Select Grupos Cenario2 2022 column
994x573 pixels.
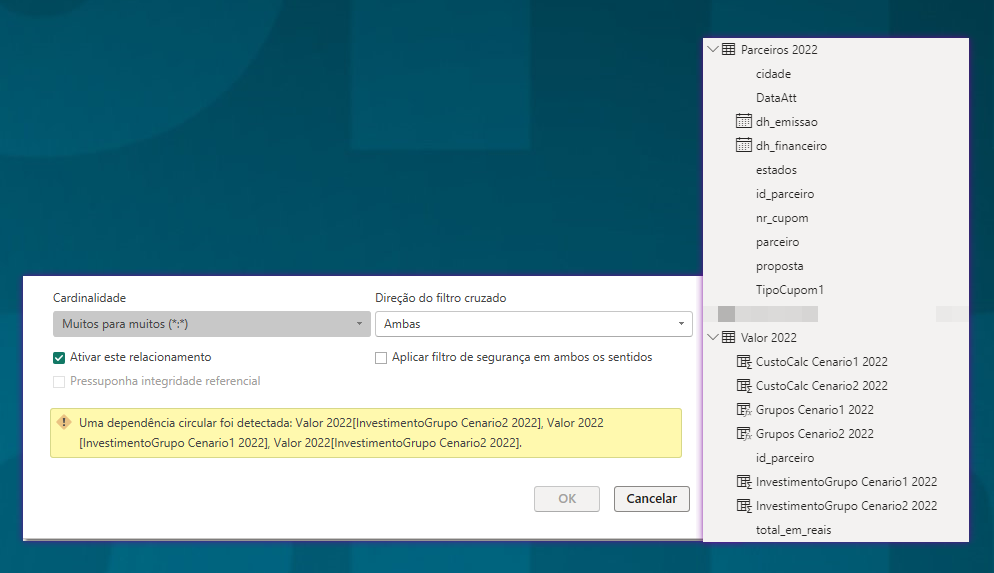[x=815, y=434]
